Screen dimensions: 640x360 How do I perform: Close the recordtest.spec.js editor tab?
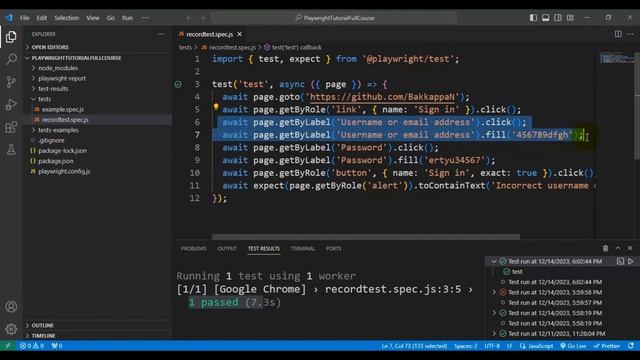tap(240, 34)
